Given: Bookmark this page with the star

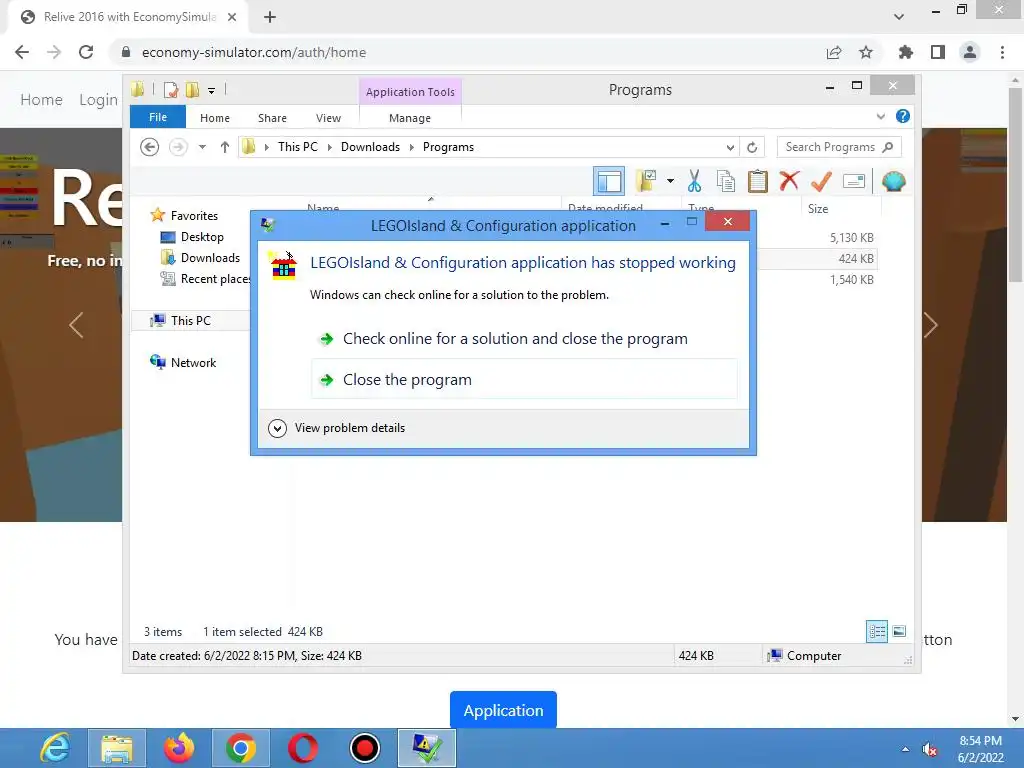Looking at the screenshot, I should (x=866, y=52).
